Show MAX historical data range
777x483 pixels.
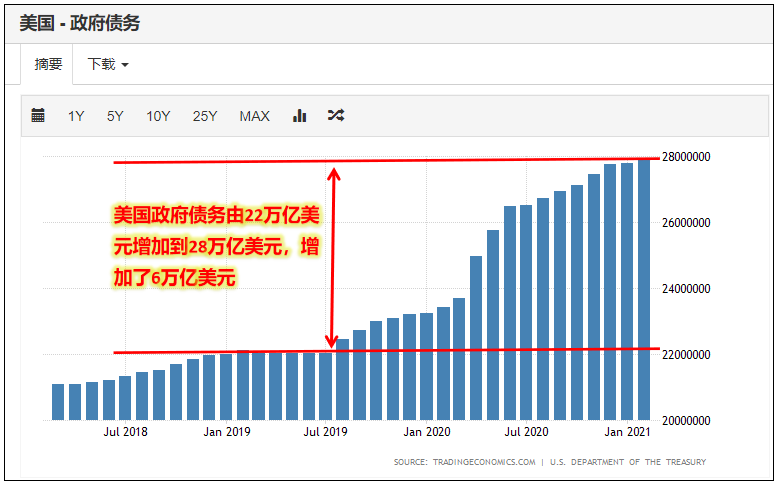[255, 116]
